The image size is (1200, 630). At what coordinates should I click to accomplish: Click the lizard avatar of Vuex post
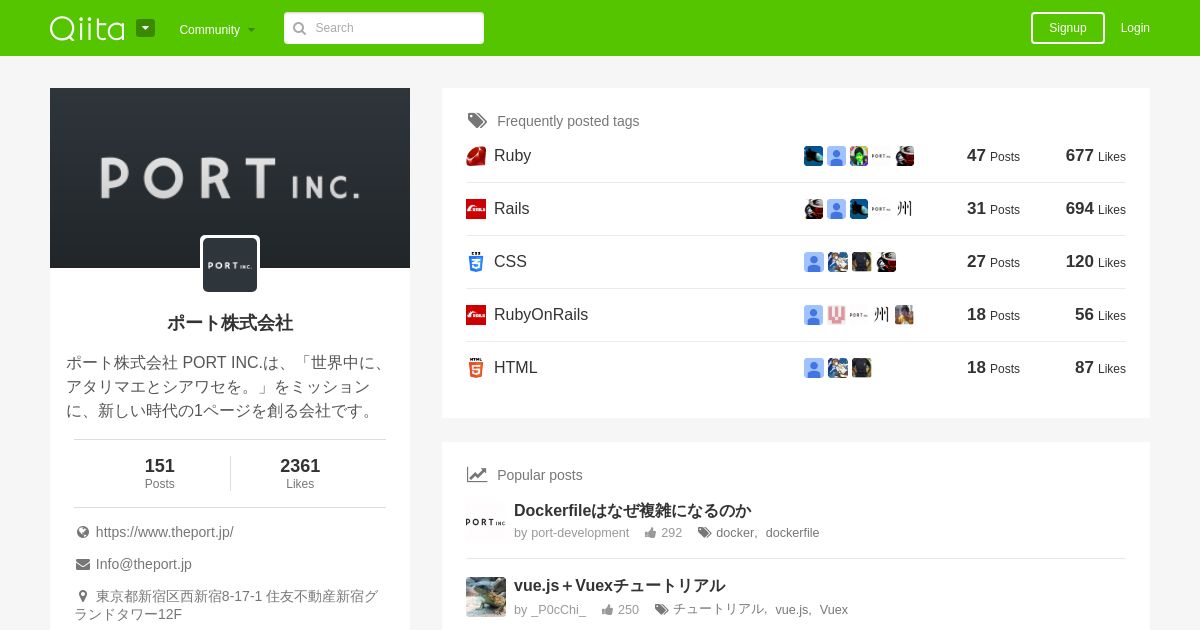pos(486,597)
